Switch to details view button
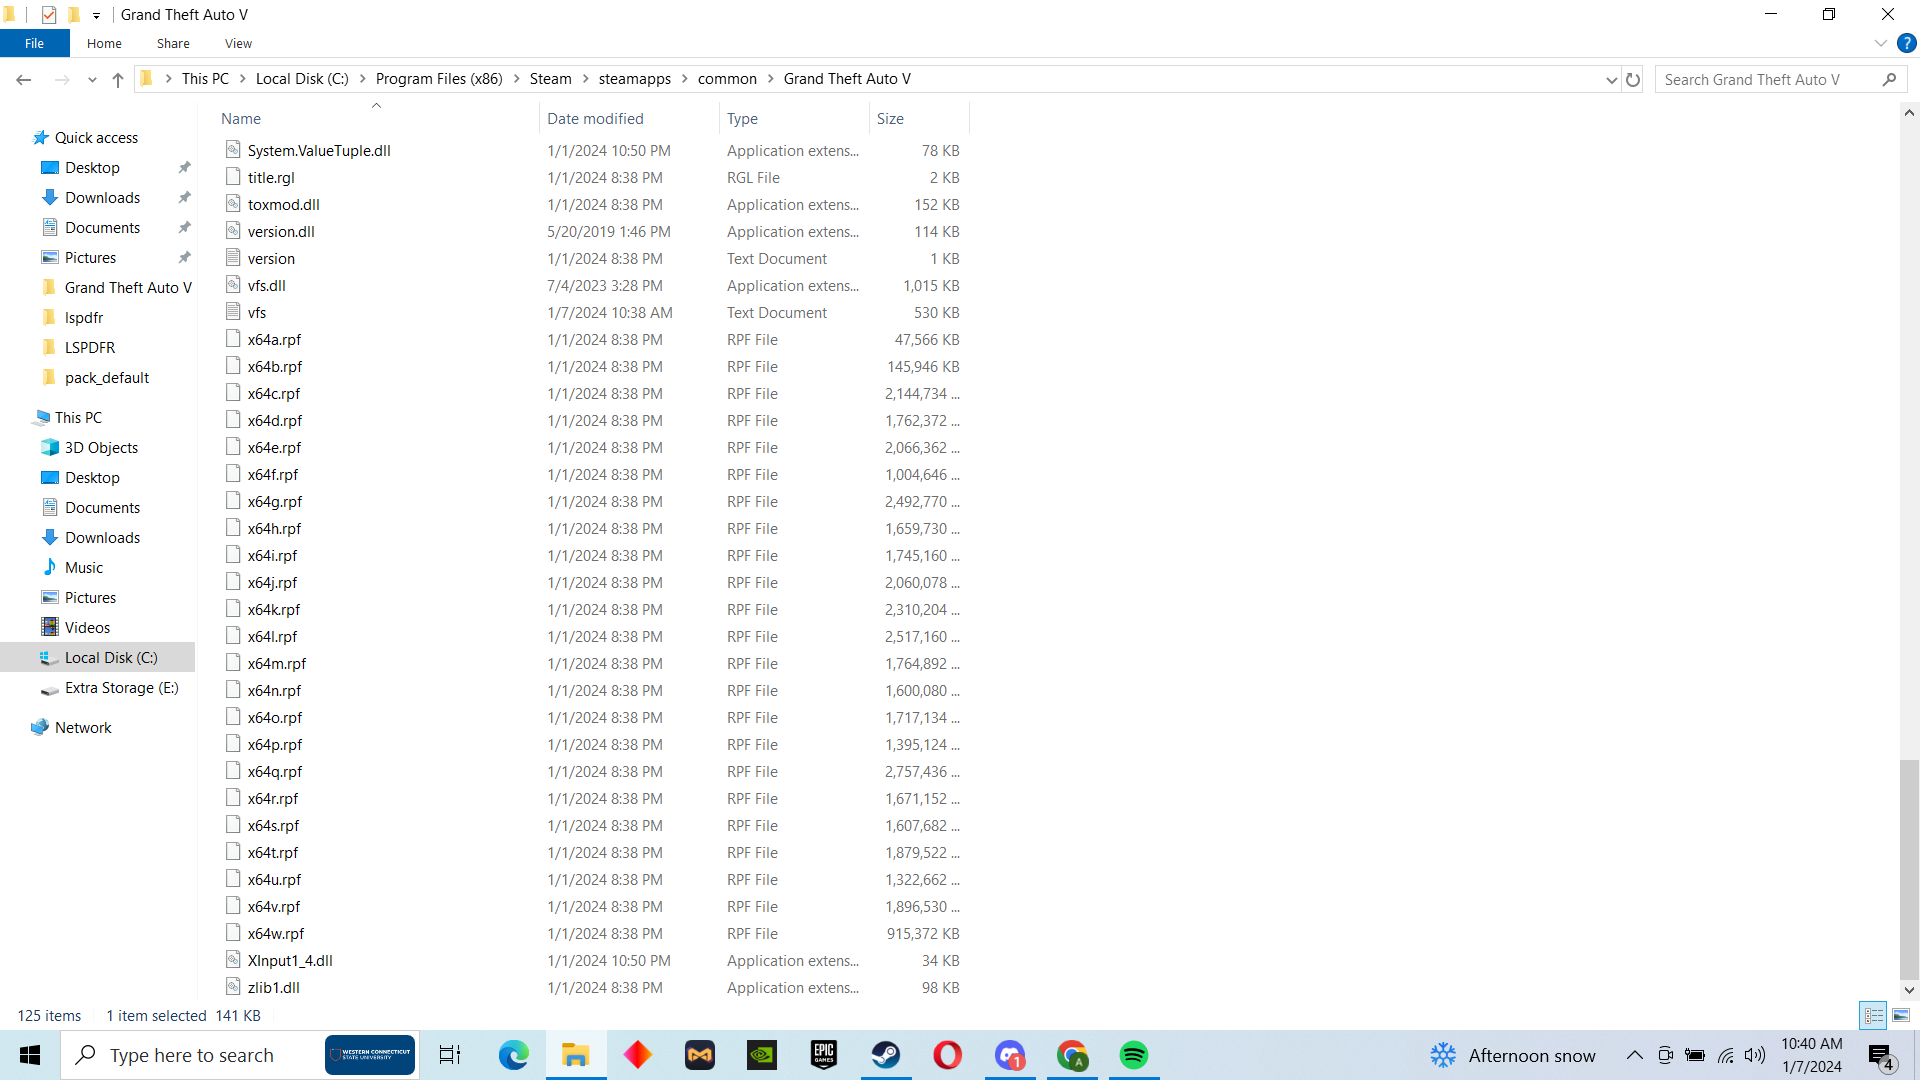This screenshot has width=1920, height=1080. tap(1873, 1015)
